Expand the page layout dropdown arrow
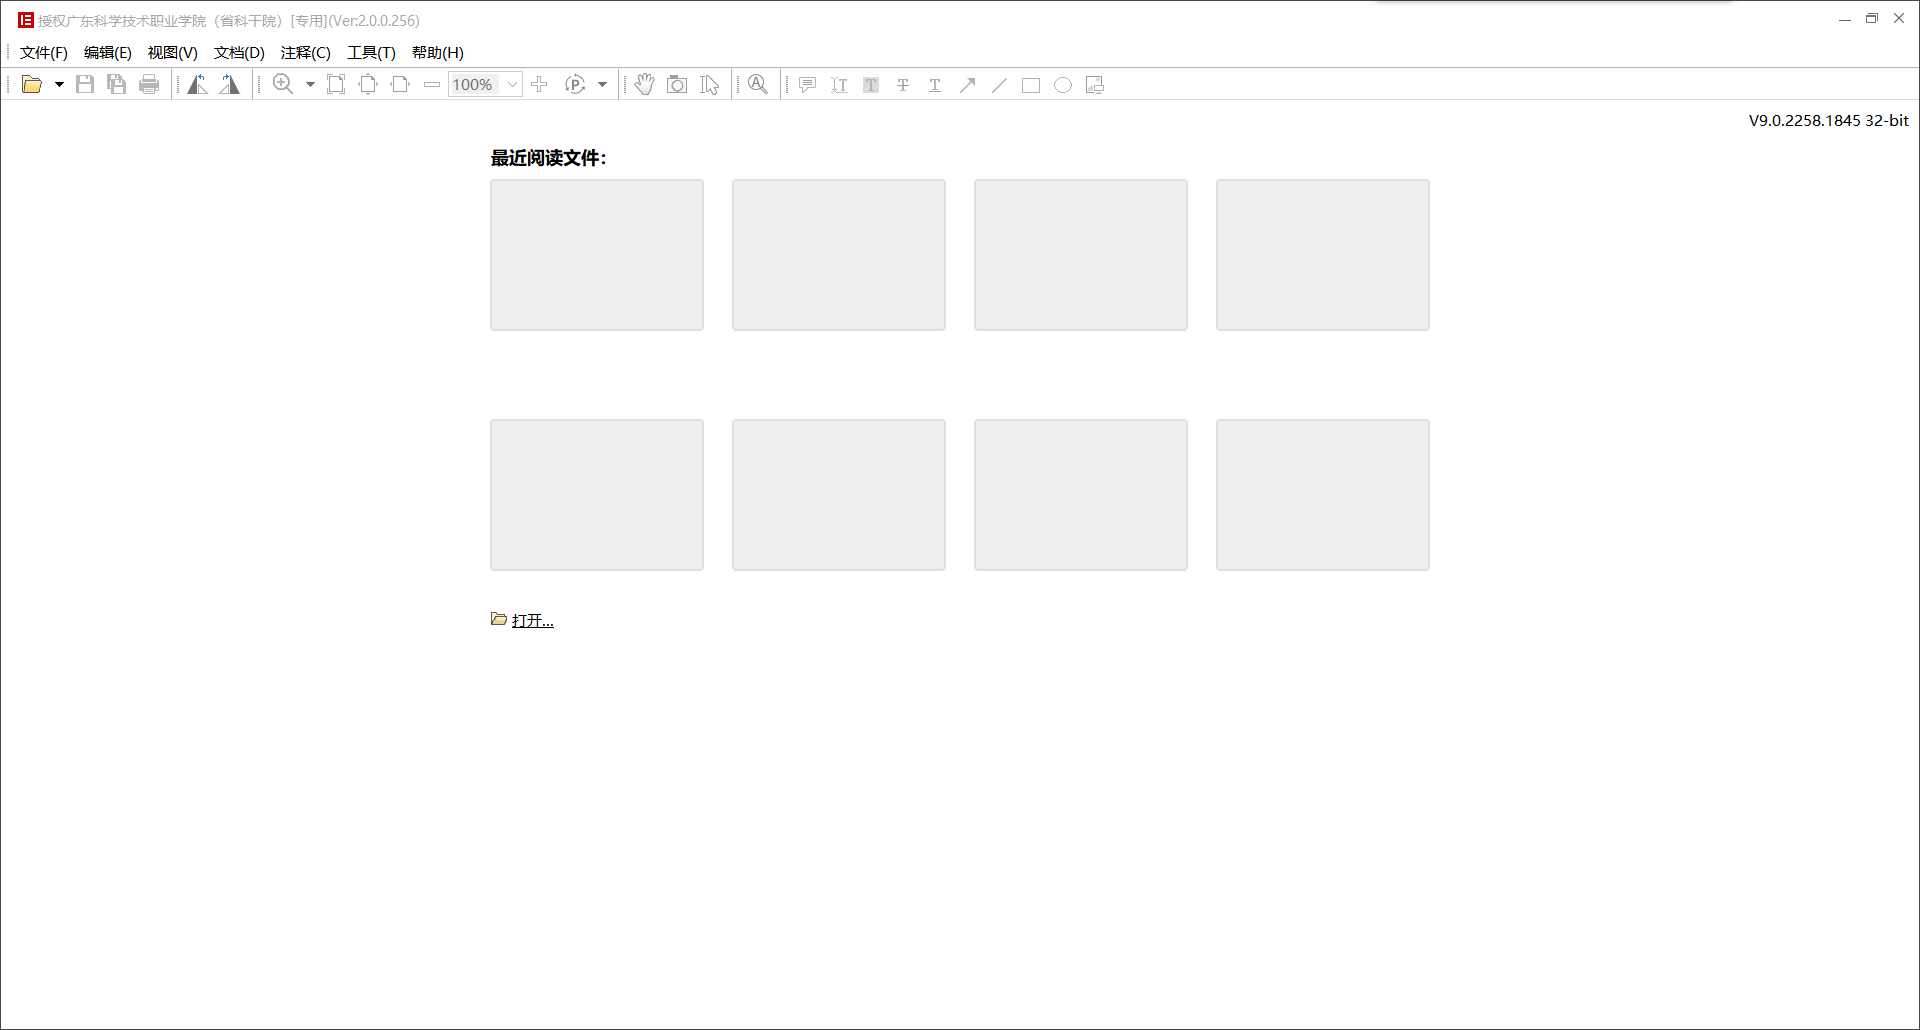1920x1030 pixels. point(602,85)
